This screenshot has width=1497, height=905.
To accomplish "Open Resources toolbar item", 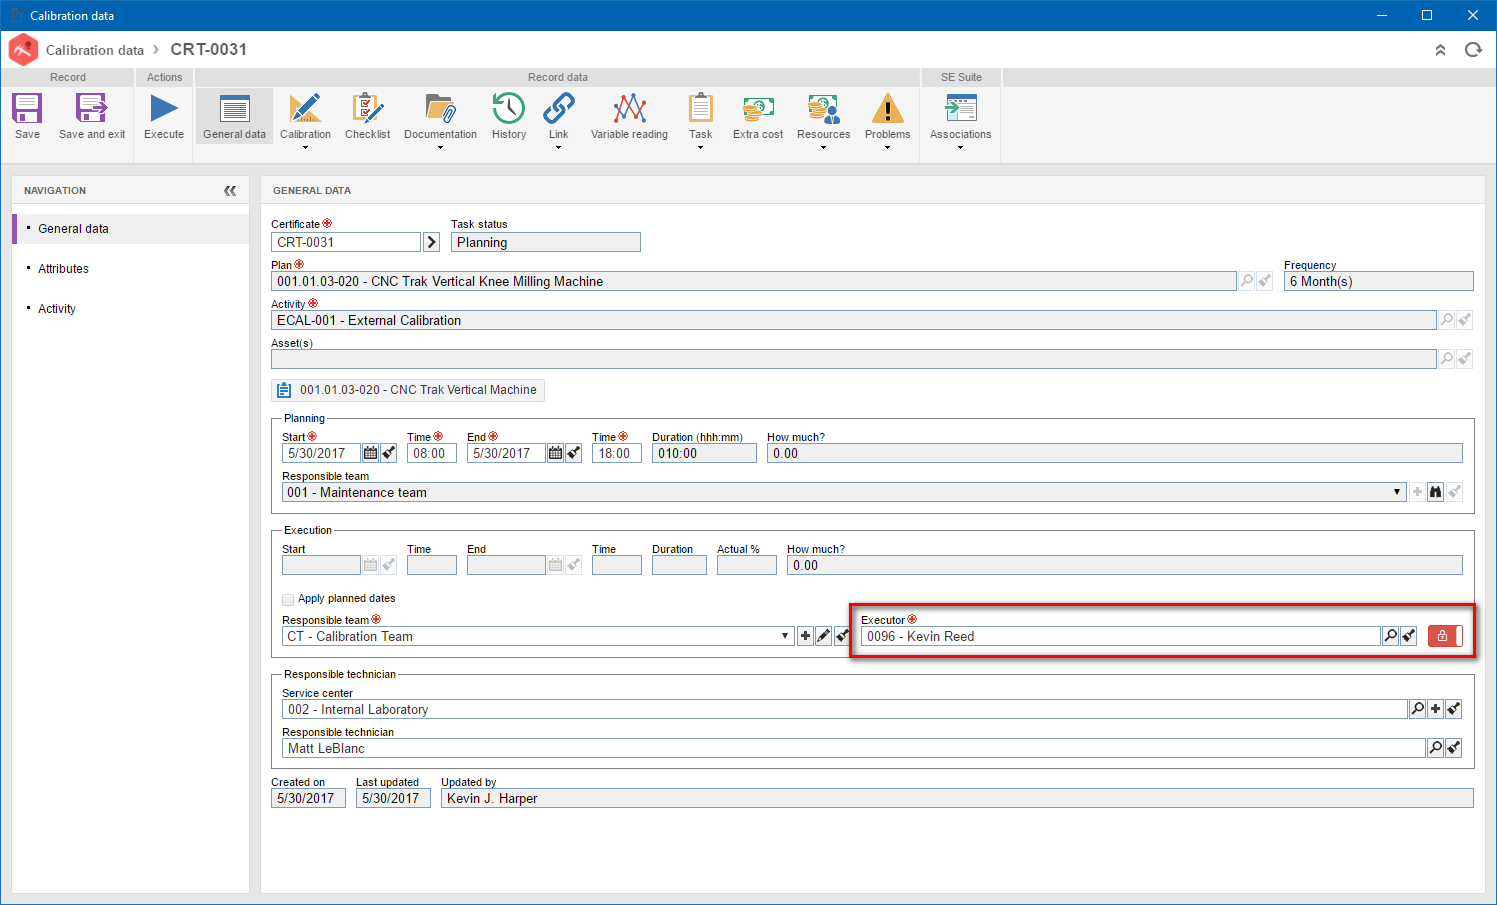I will click(x=823, y=116).
